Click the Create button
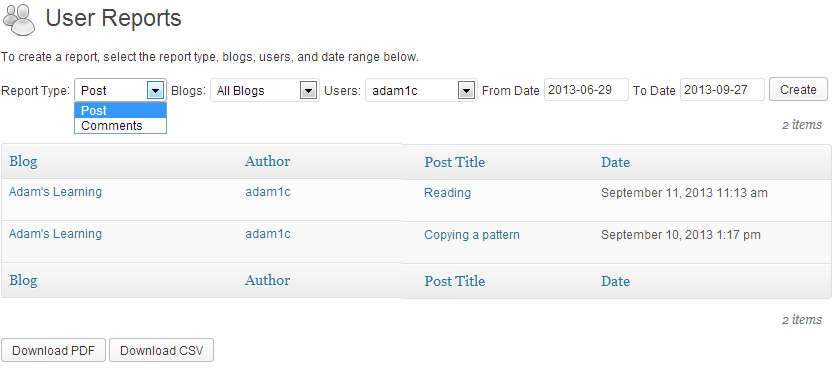 [798, 90]
